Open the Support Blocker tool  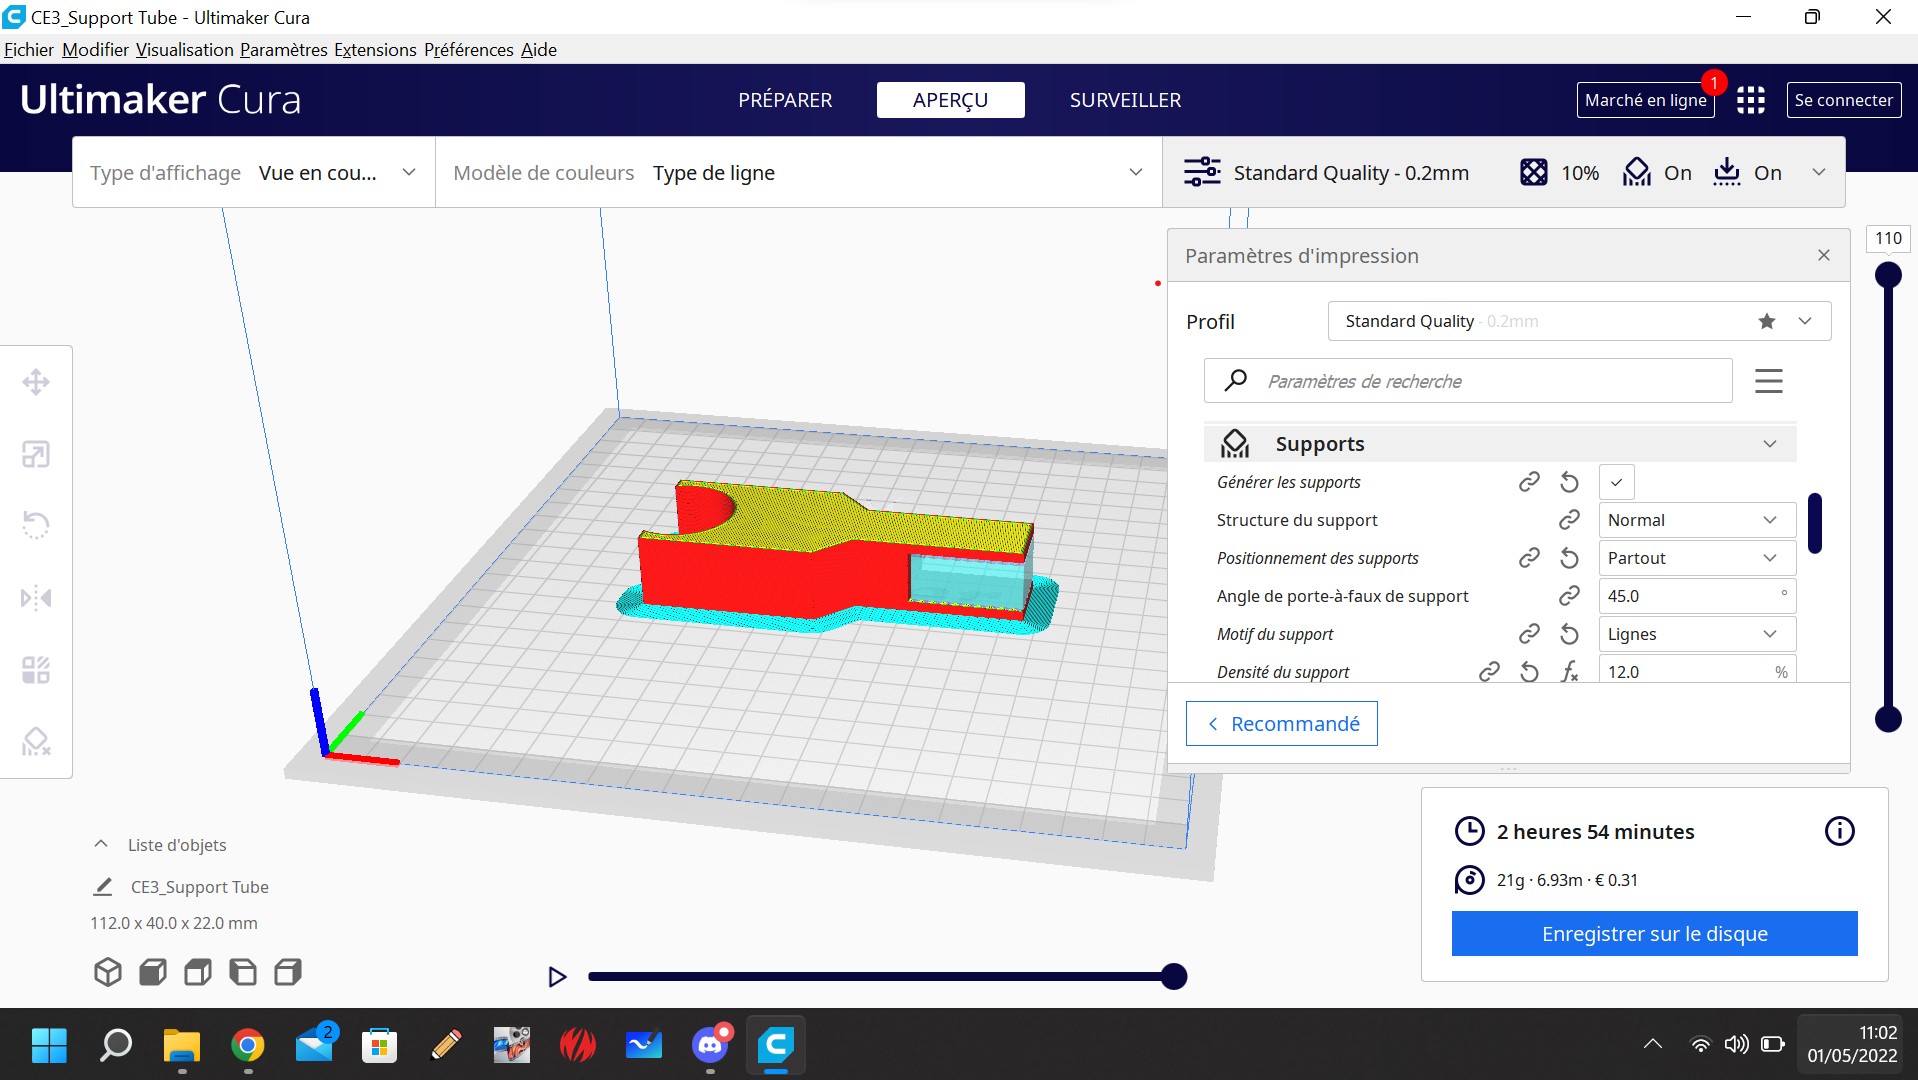(36, 742)
